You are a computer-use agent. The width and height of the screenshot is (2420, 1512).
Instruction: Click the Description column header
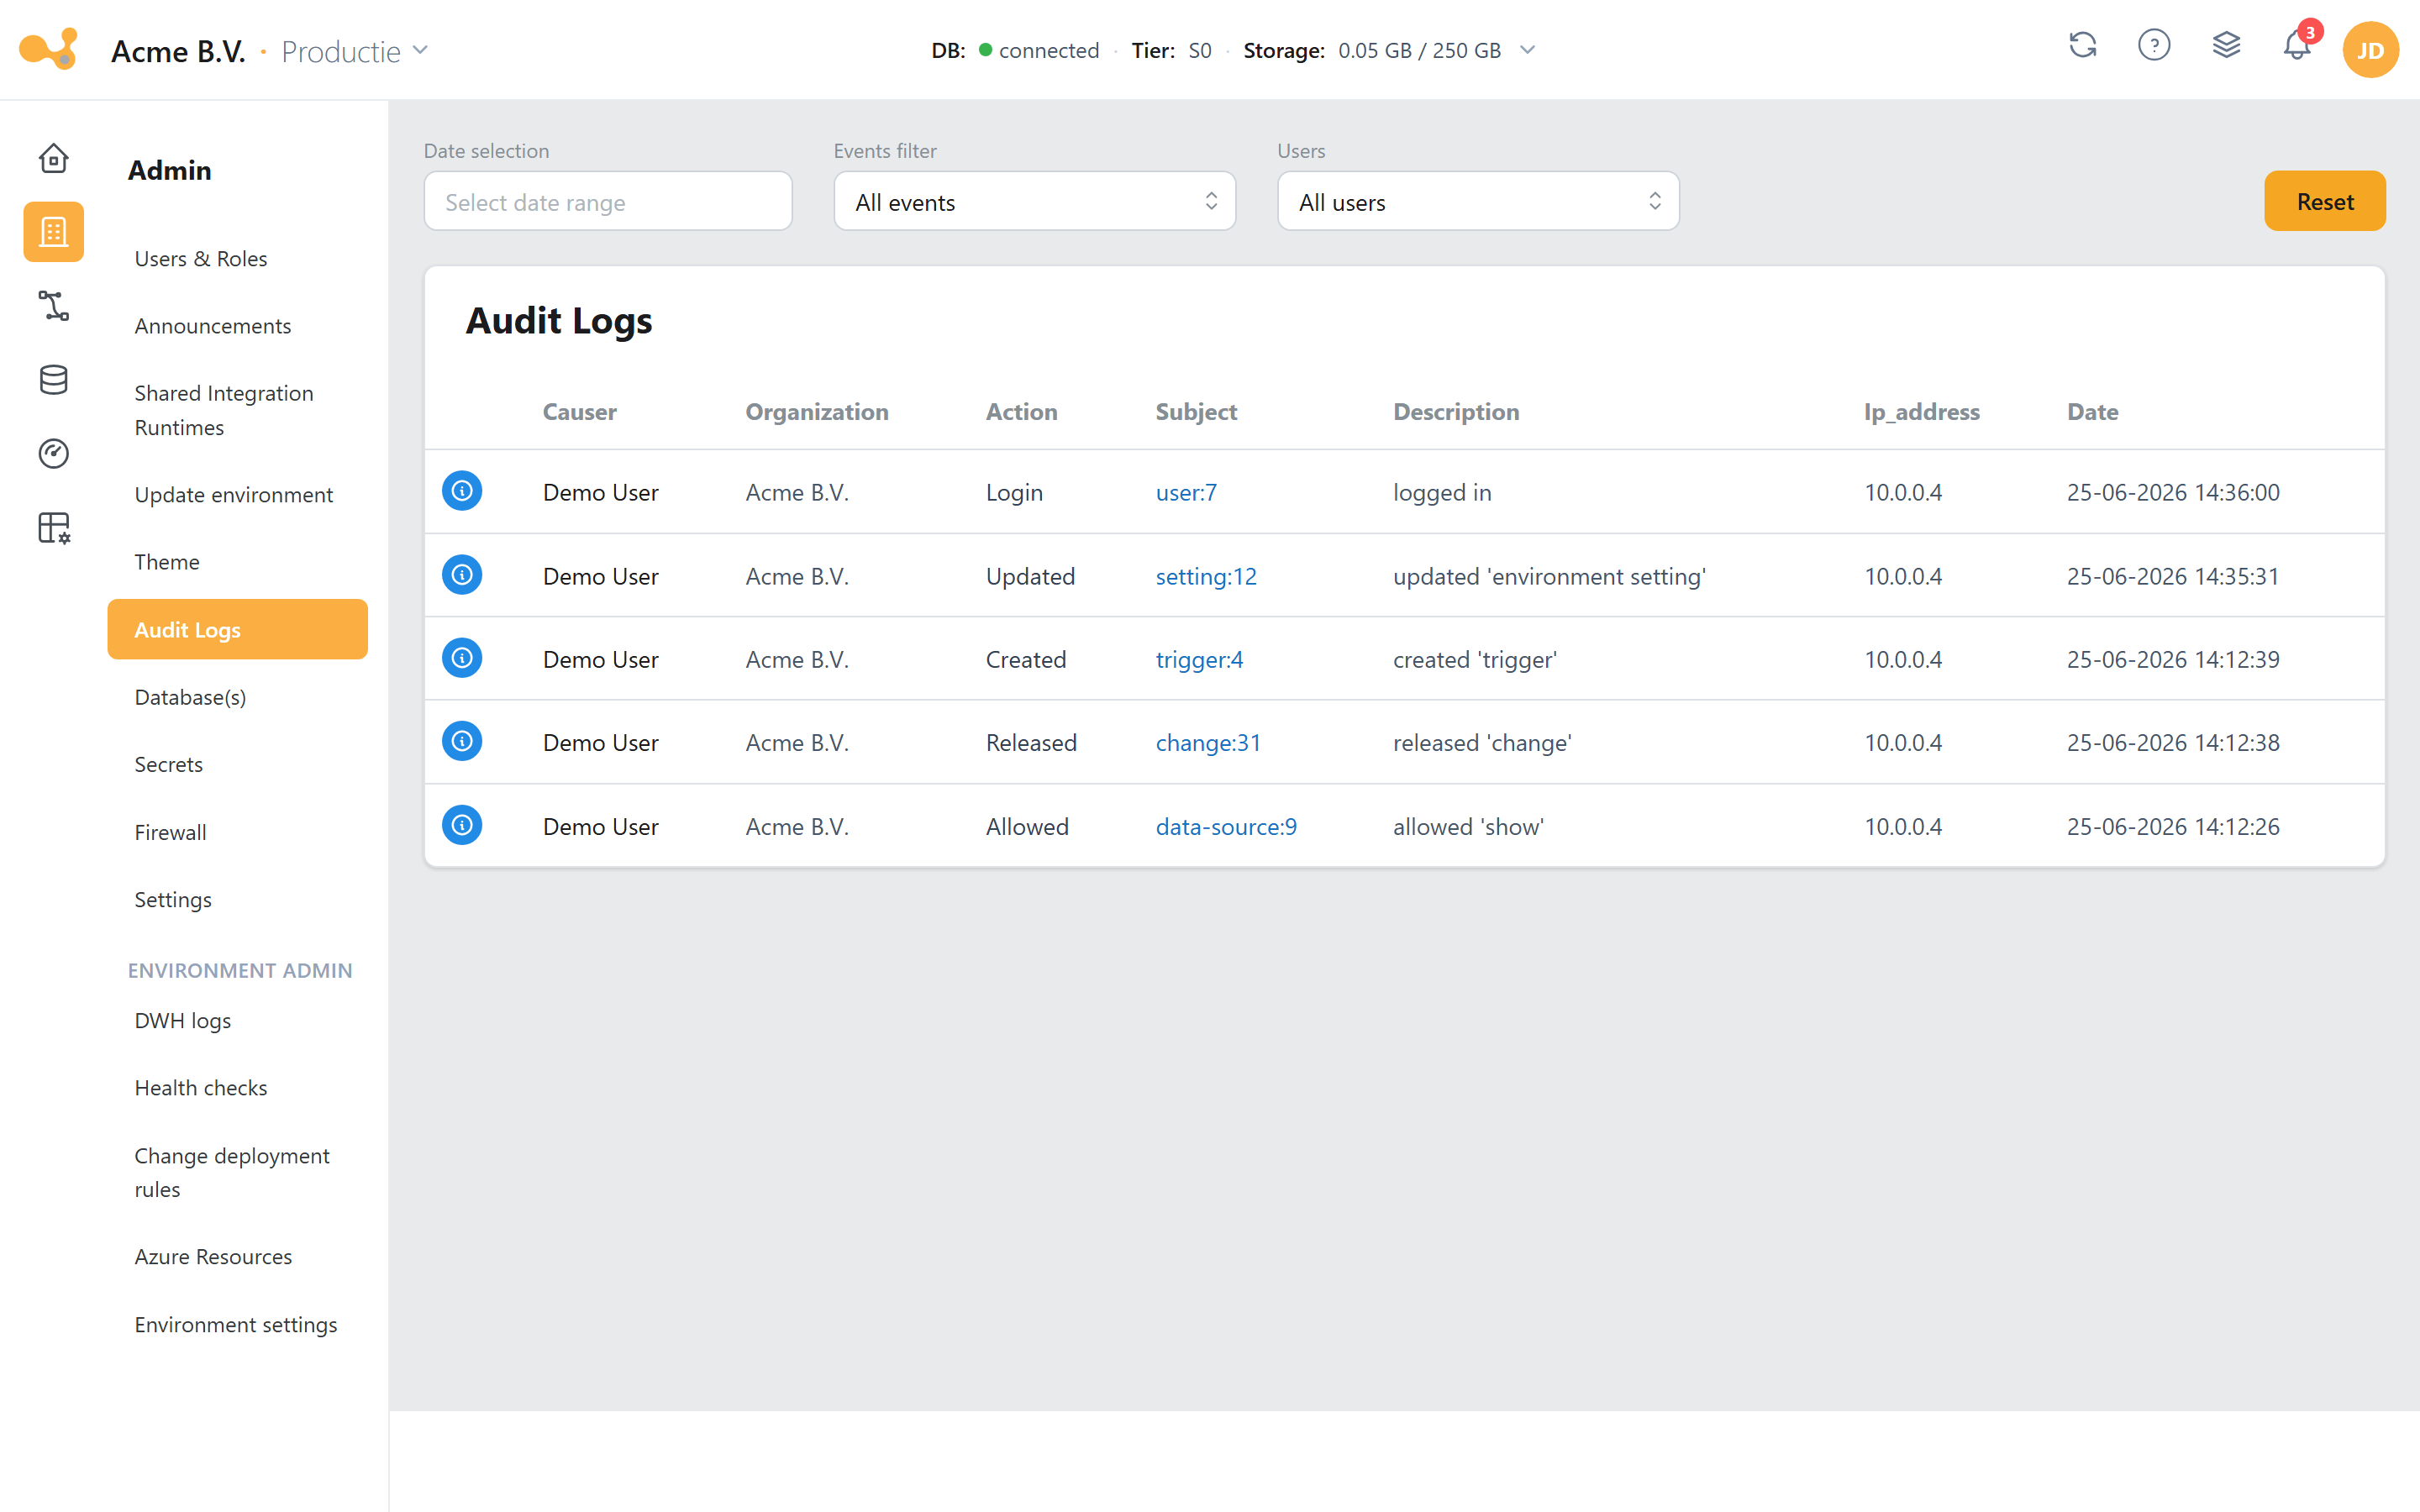[1456, 411]
